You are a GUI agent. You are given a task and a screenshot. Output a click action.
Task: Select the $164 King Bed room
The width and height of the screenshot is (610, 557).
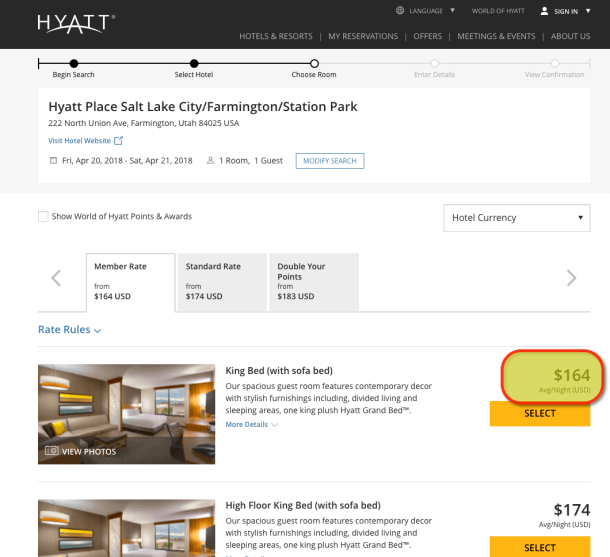tap(540, 413)
